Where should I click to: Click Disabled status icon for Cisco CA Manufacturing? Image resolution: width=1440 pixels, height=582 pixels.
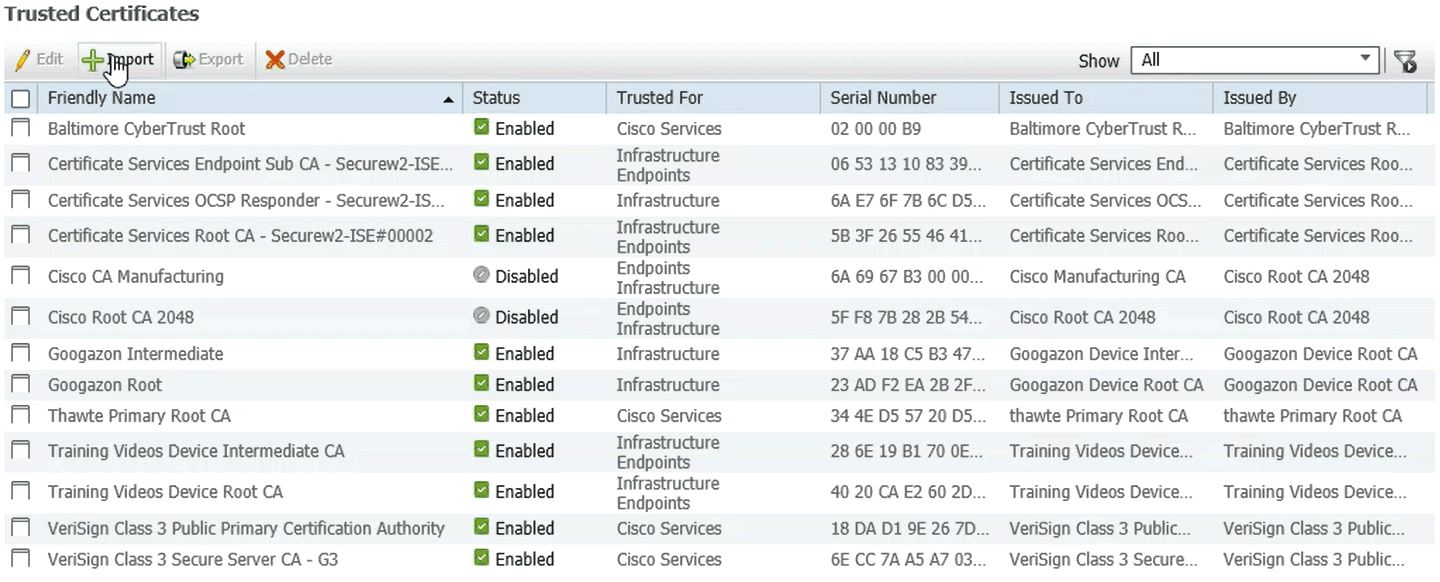[481, 276]
